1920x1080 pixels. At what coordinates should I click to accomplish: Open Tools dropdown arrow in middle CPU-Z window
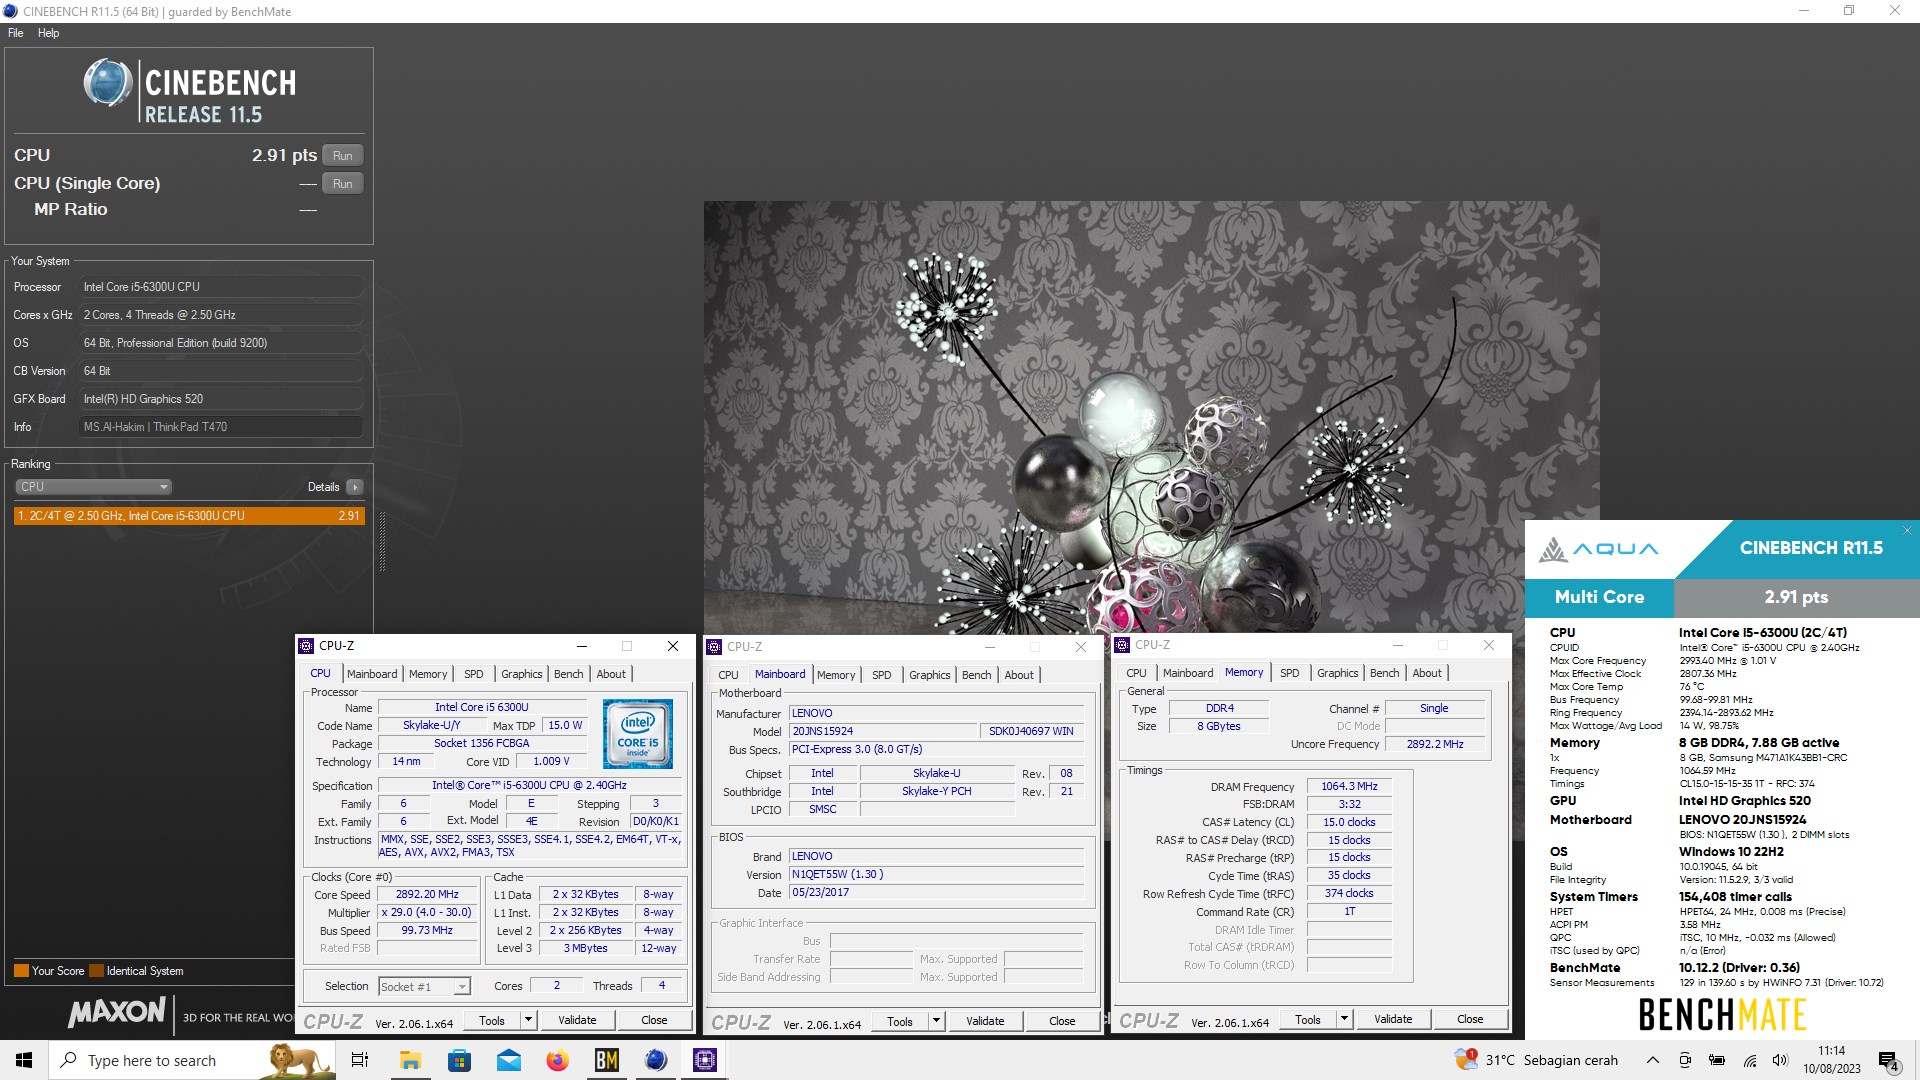[937, 1022]
